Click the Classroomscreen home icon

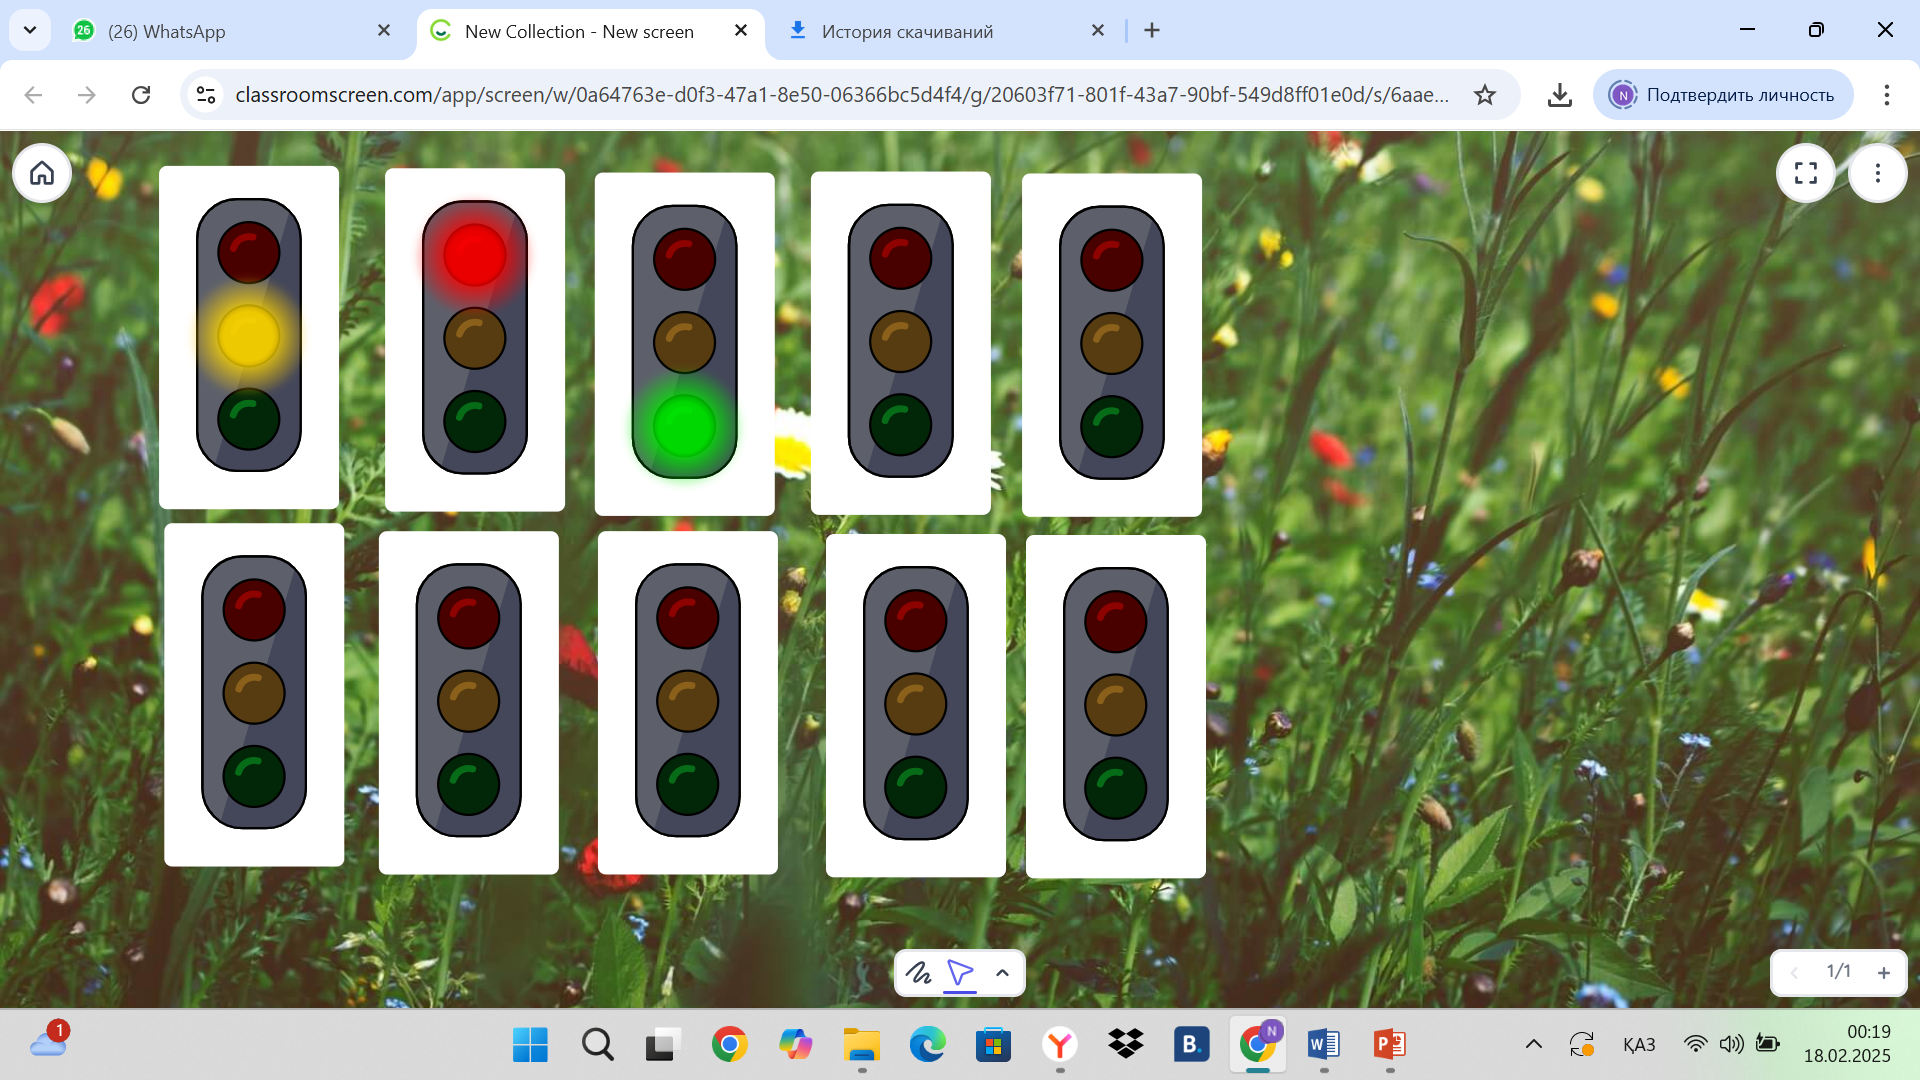point(42,173)
